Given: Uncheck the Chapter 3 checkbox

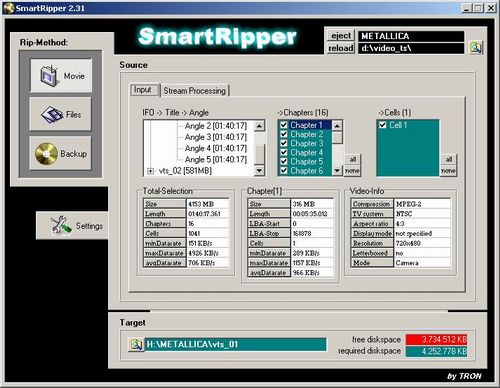Looking at the screenshot, I should [284, 143].
